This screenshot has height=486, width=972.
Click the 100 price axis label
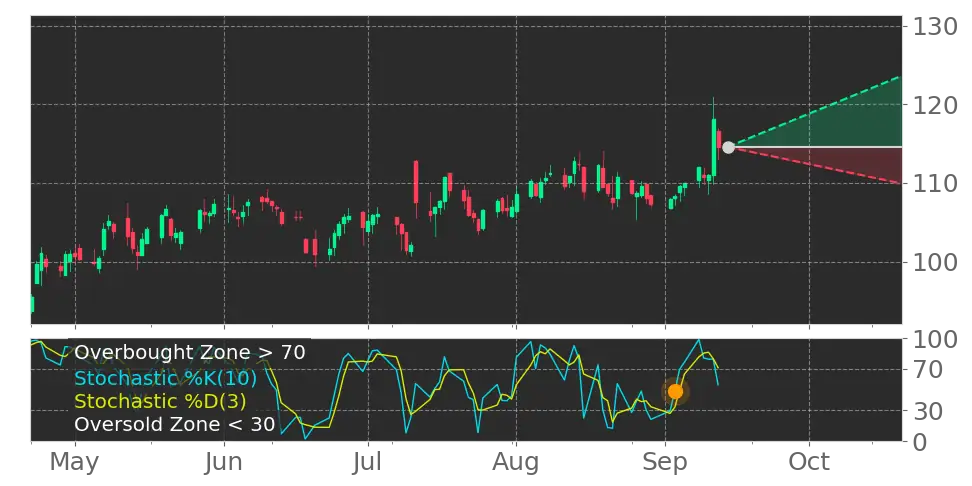[x=937, y=262]
